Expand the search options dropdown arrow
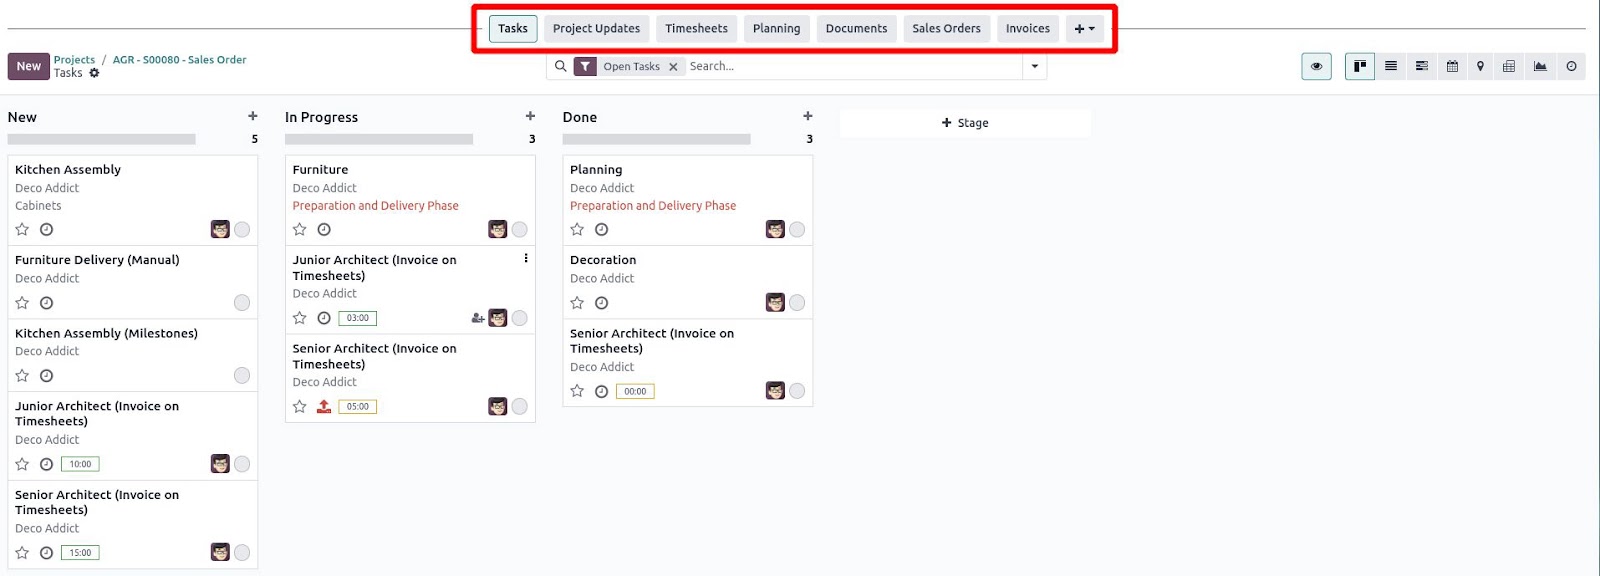Screen dimensions: 1600x576 [x=1035, y=67]
